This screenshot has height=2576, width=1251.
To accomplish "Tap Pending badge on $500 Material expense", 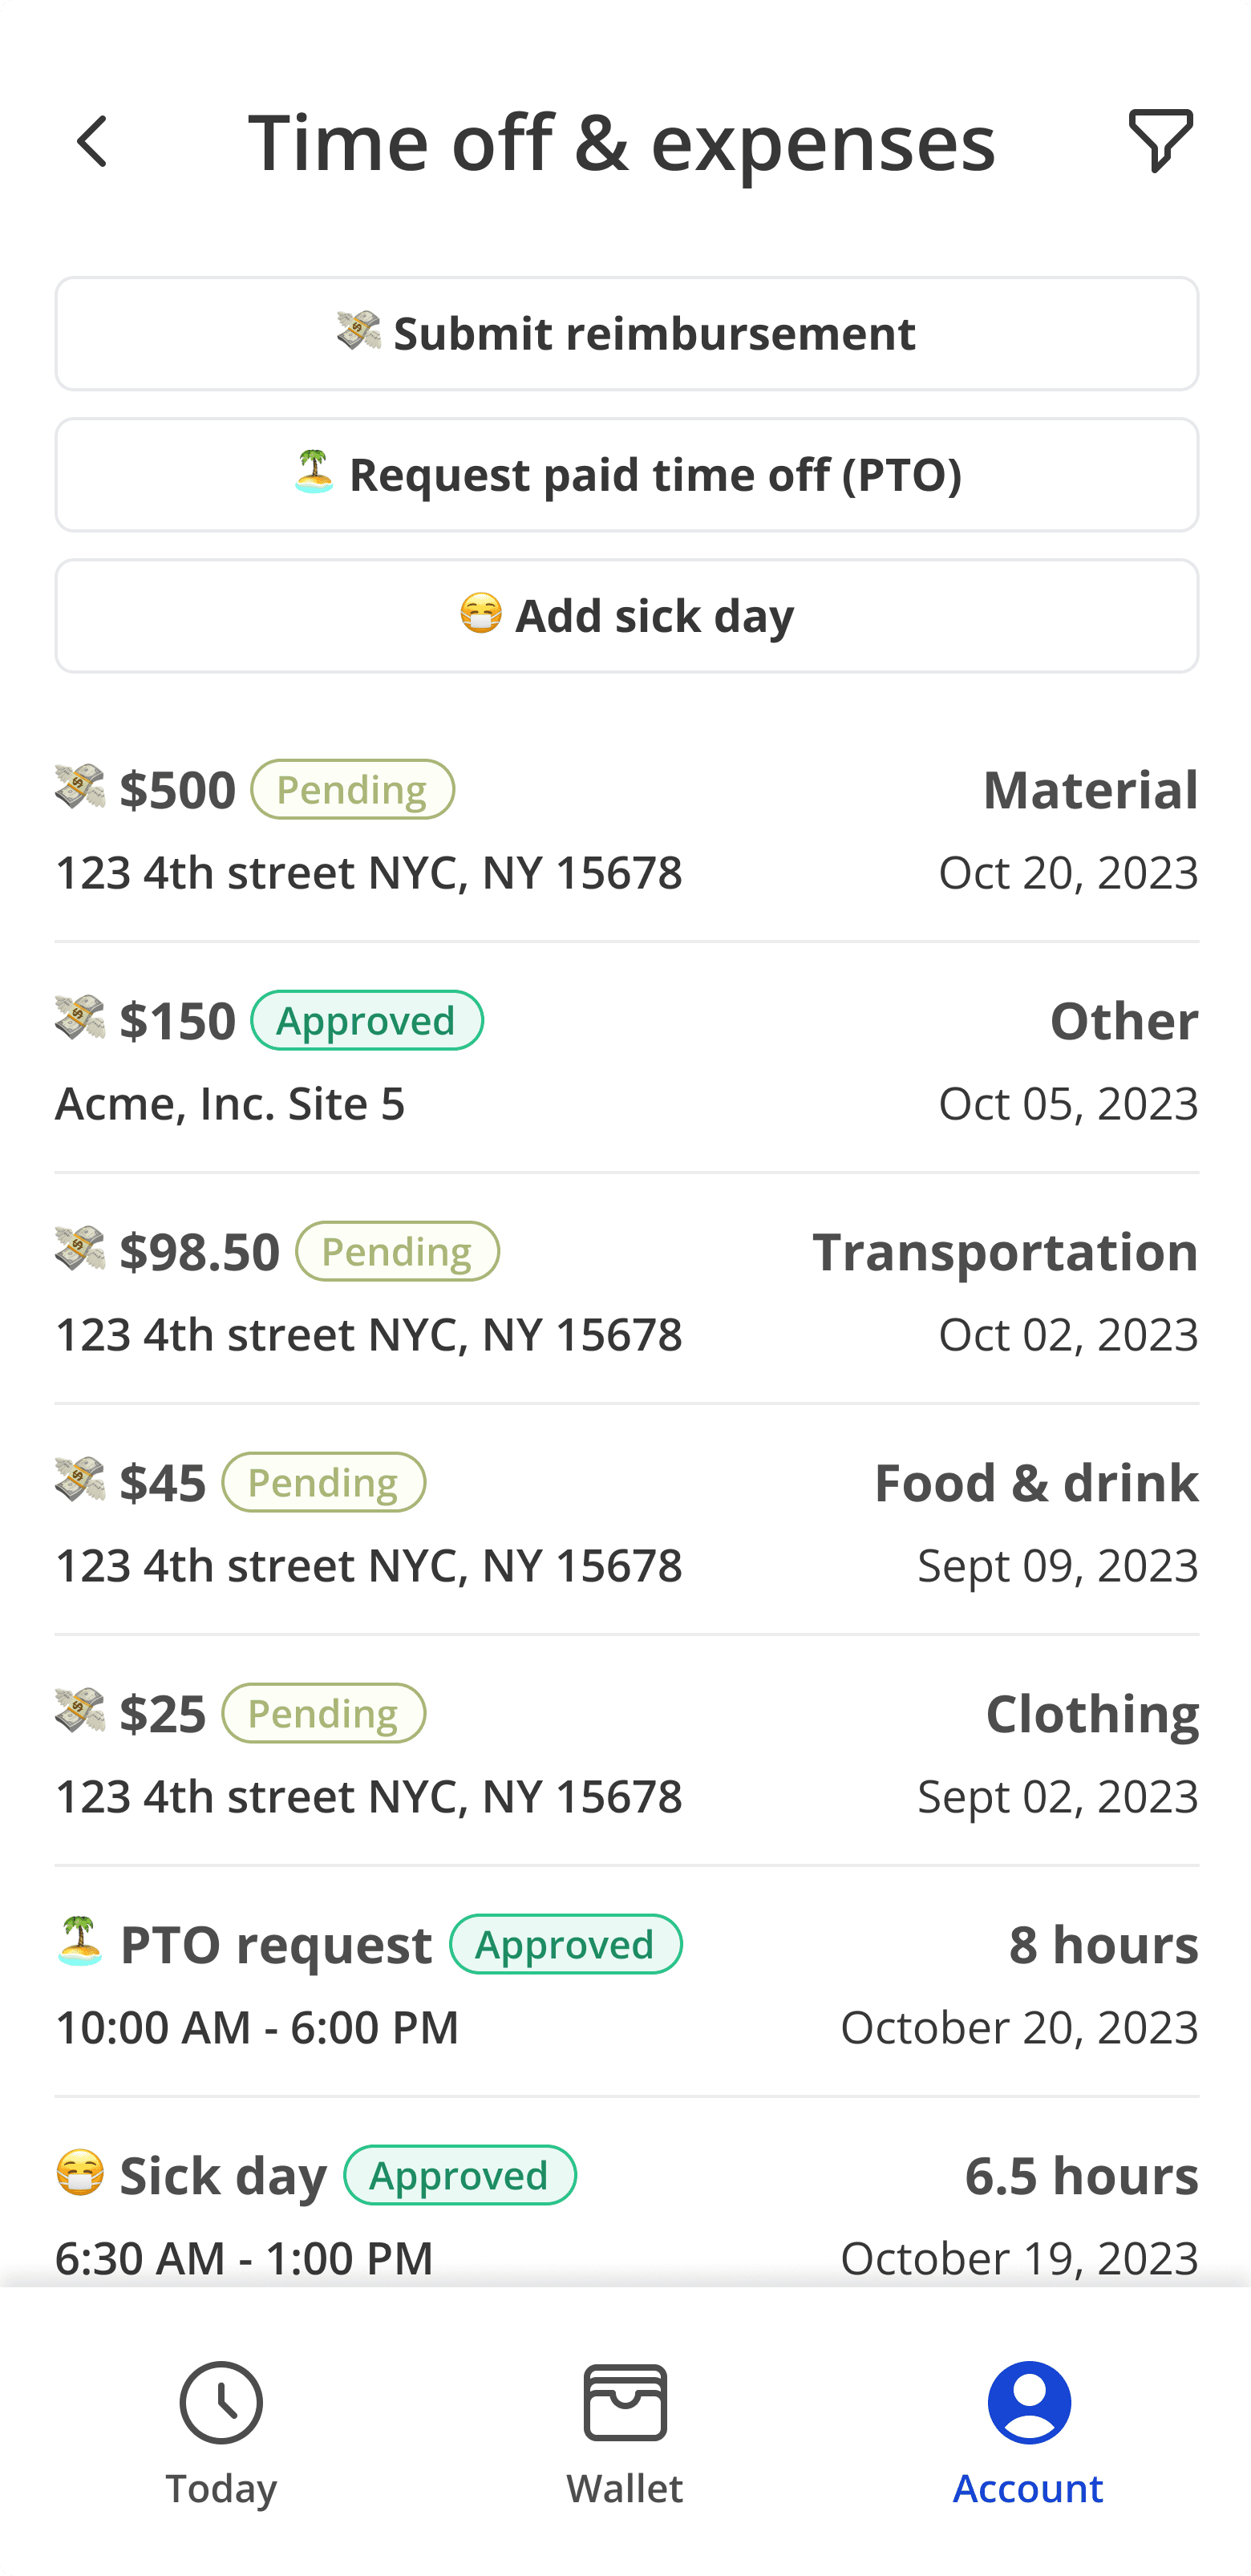I will tap(352, 789).
